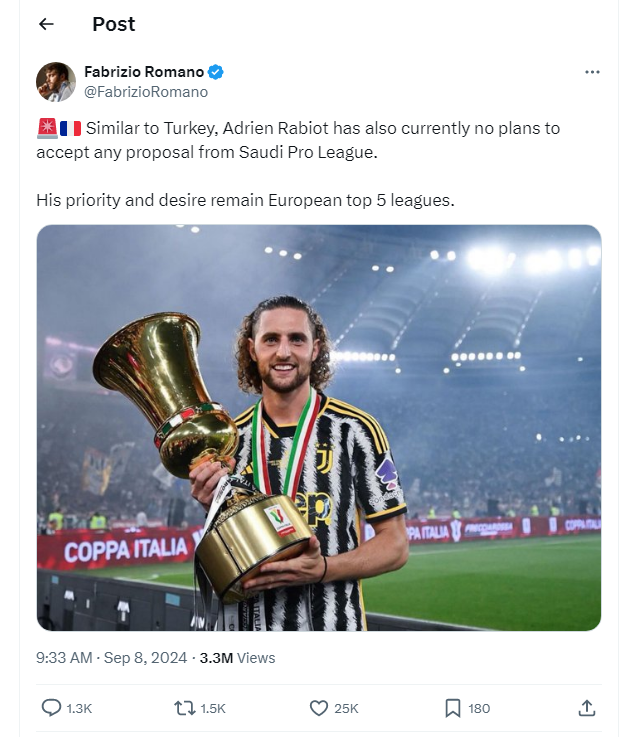Click the 25K likes count
Image resolution: width=632 pixels, height=737 pixels.
tap(346, 708)
